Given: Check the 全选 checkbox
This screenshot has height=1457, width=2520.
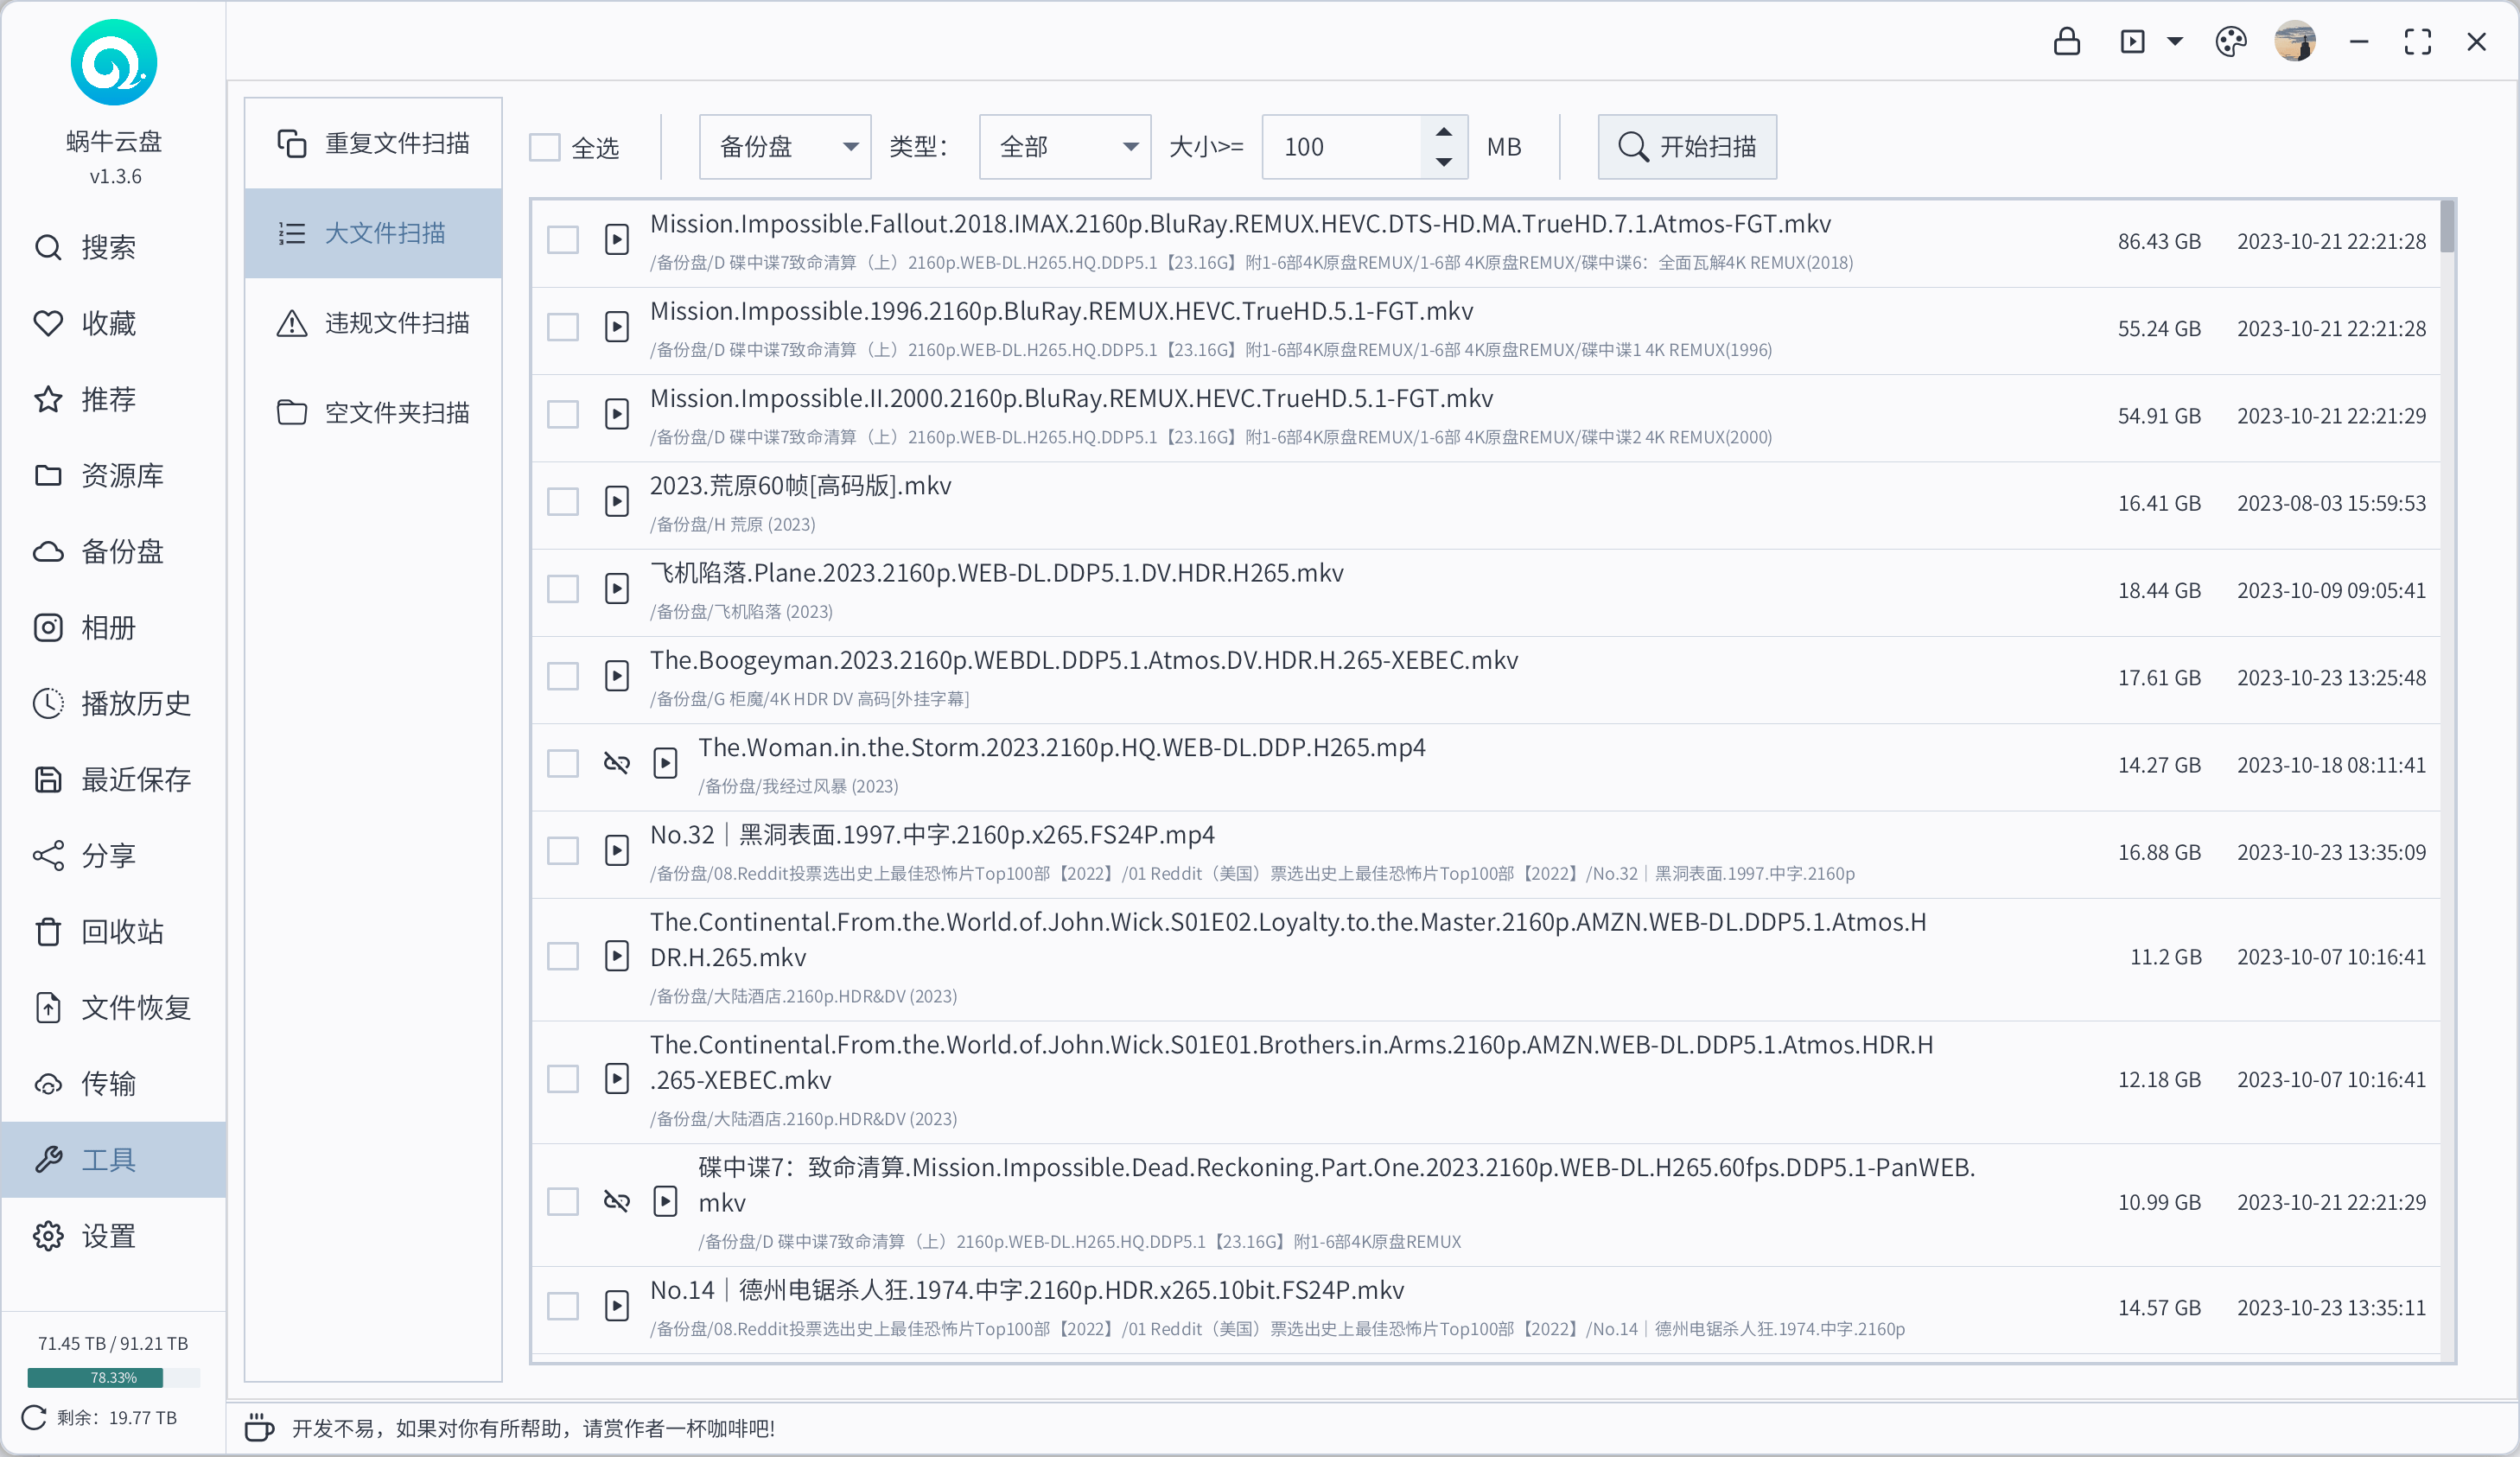Looking at the screenshot, I should click(x=544, y=147).
